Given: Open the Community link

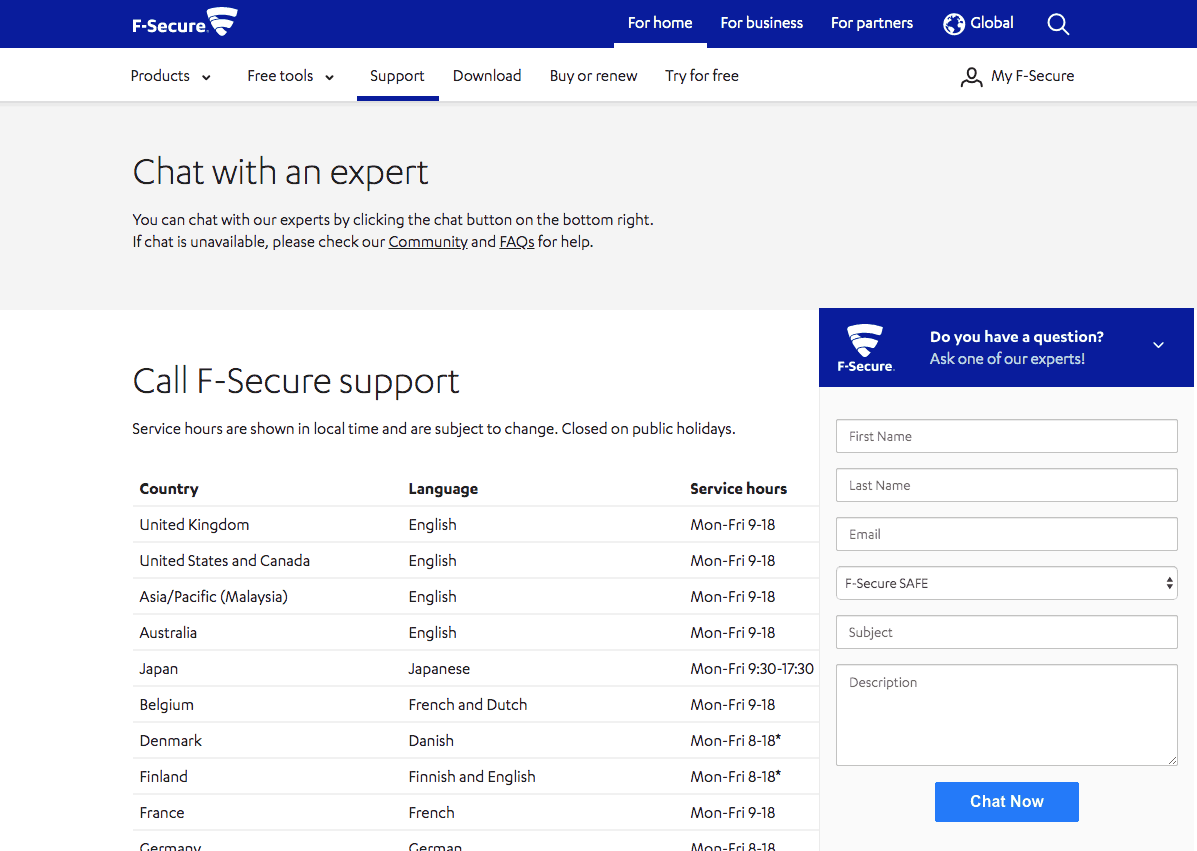Looking at the screenshot, I should [428, 241].
